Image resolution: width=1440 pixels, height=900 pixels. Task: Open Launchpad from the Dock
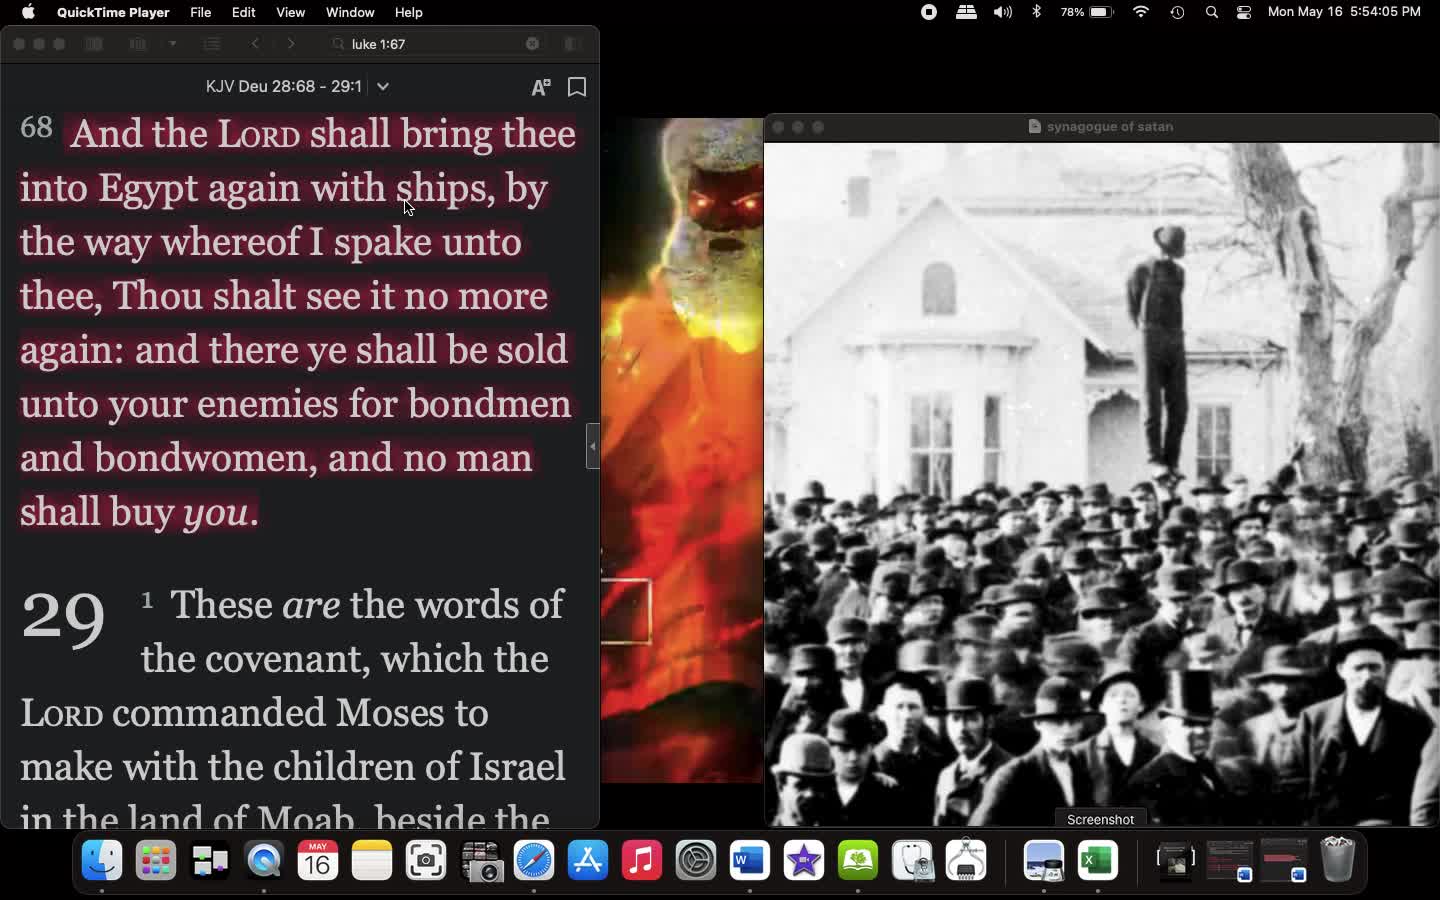[156, 860]
